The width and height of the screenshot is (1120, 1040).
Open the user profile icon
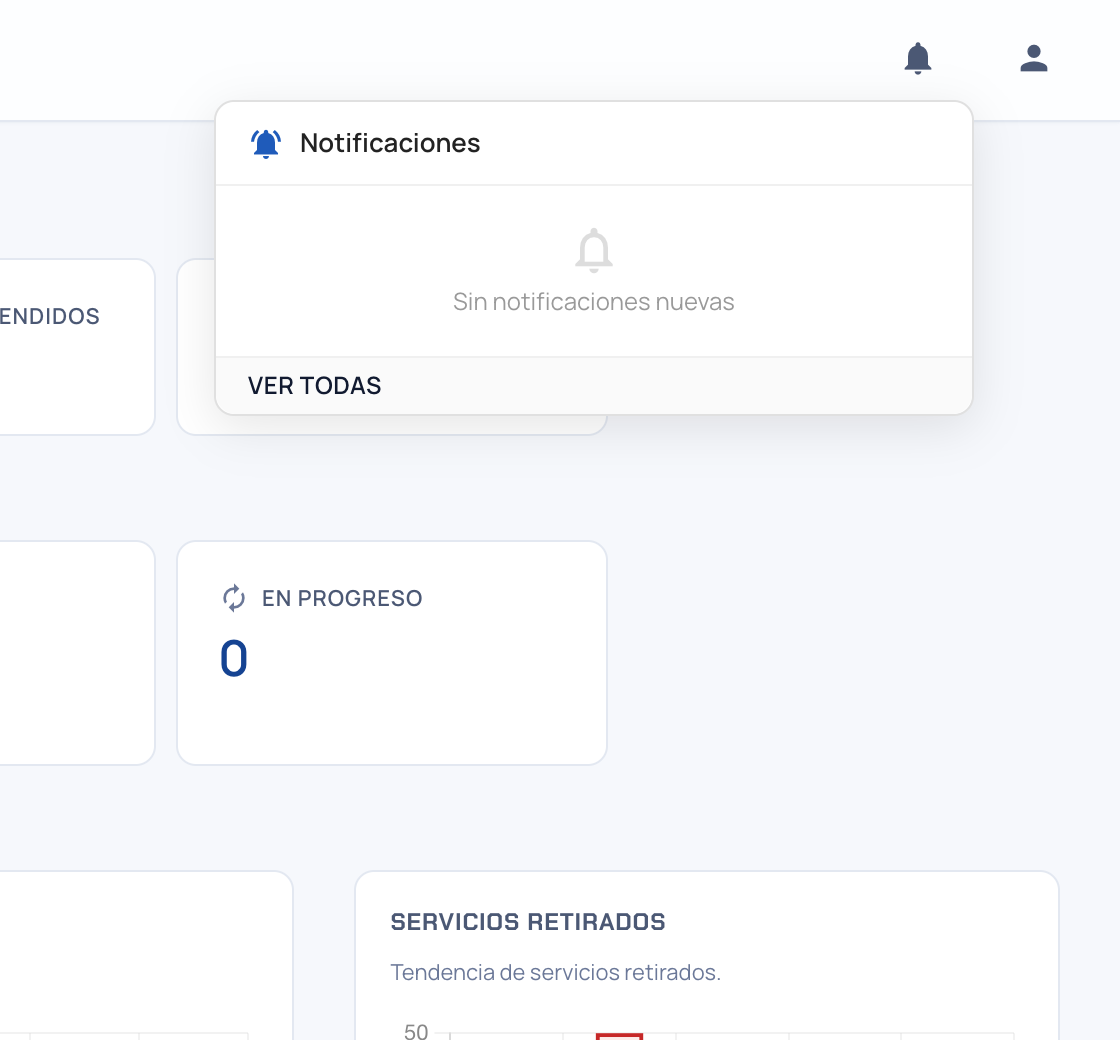pos(1034,59)
